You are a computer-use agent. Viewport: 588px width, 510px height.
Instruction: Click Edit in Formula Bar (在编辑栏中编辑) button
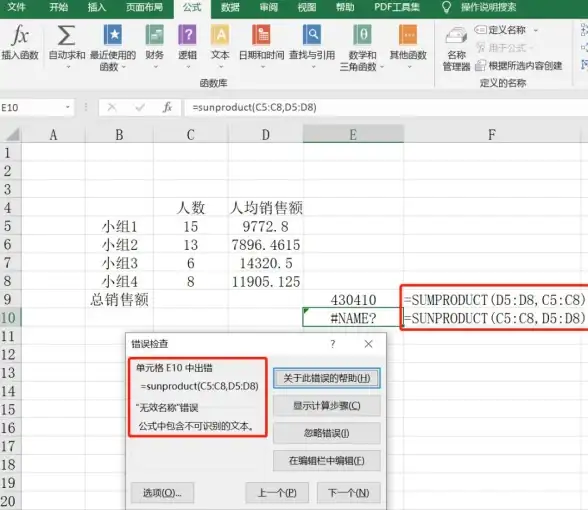pyautogui.click(x=327, y=461)
